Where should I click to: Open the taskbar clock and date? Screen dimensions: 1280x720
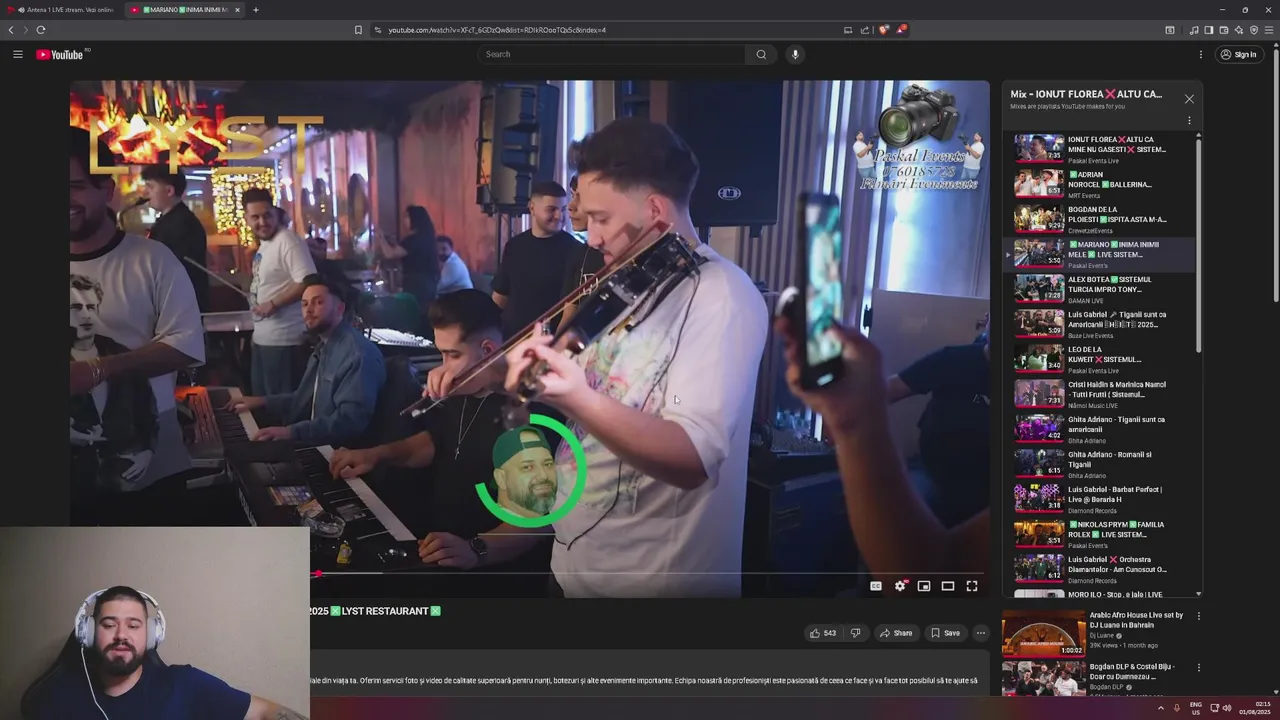[1255, 708]
